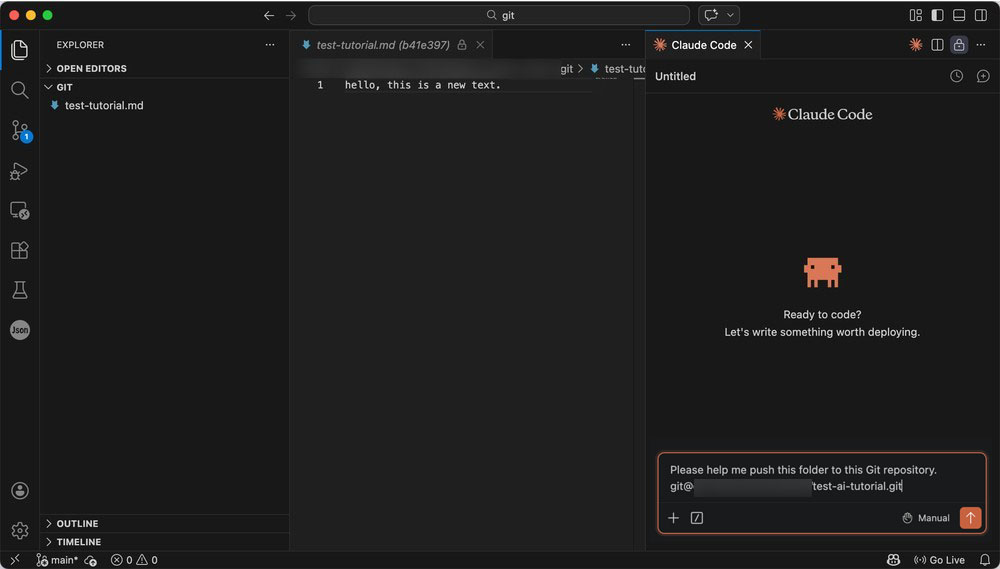Click the Claude Code spark toolbar icon
This screenshot has width=1000, height=569.
click(916, 45)
